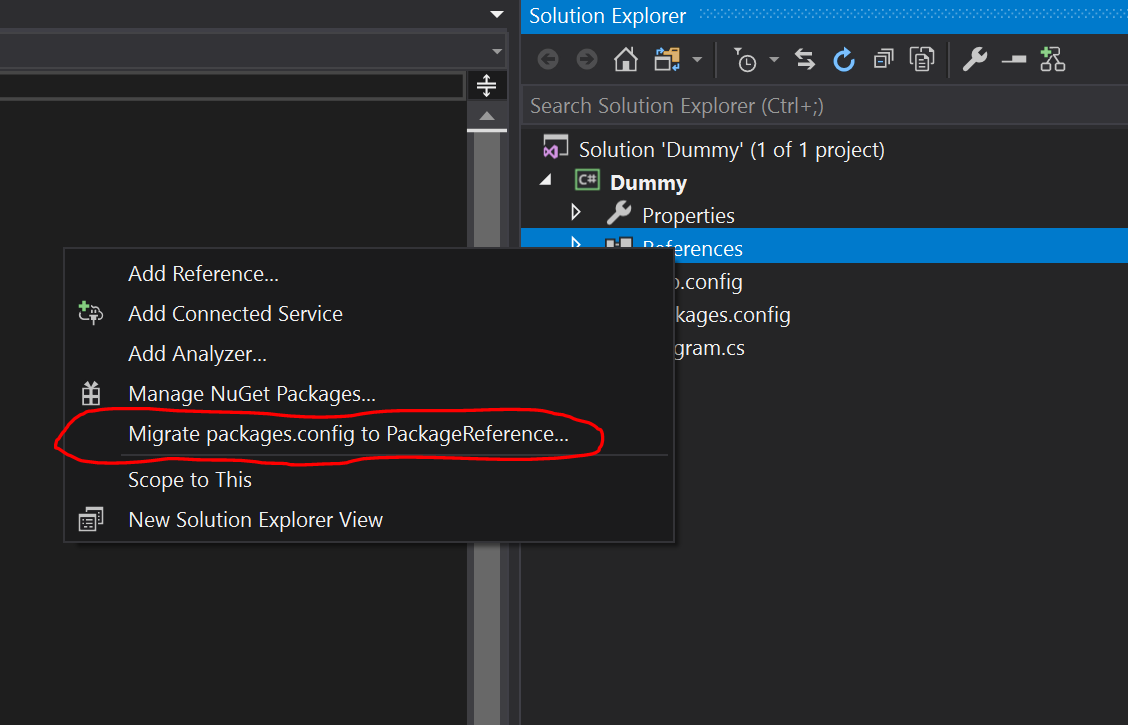This screenshot has width=1128, height=725.
Task: Click the vertical scrollbar up arrow
Action: [x=487, y=117]
